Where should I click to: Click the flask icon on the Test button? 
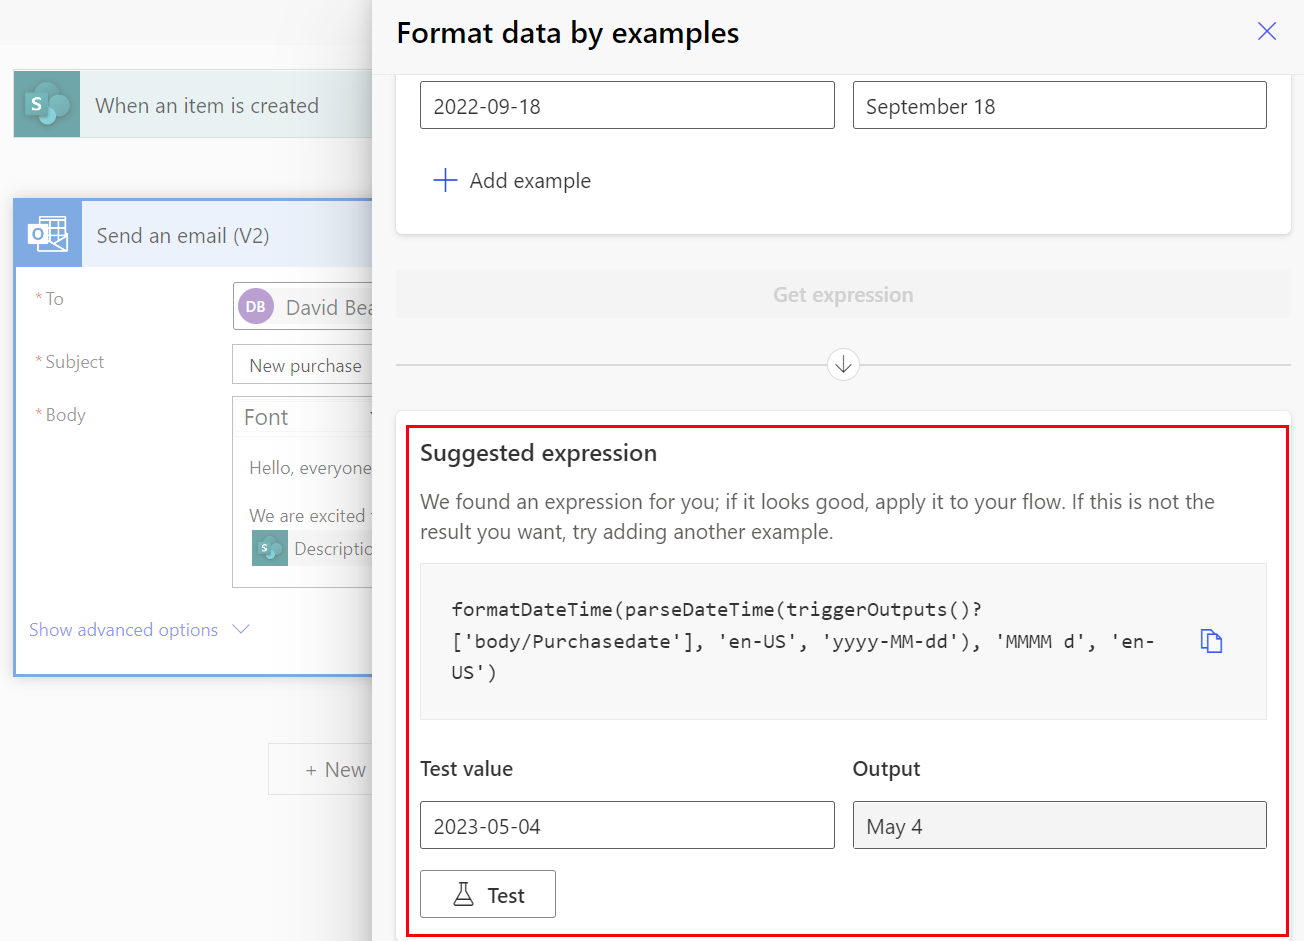(464, 893)
